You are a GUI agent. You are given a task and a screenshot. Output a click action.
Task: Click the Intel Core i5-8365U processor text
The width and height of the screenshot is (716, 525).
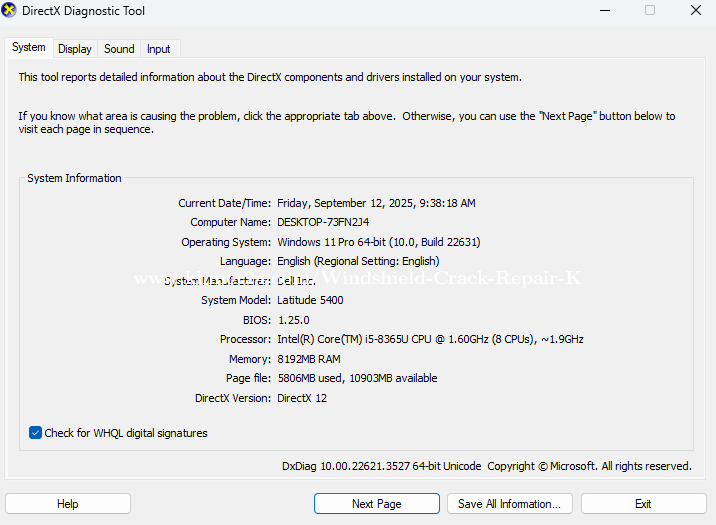430,339
